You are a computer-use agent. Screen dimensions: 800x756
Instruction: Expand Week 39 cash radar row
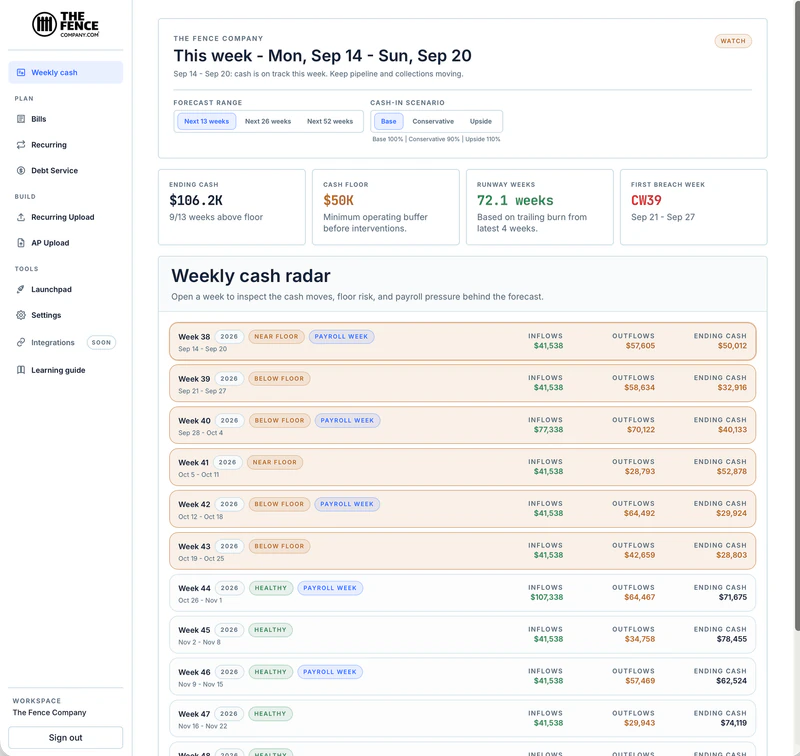tap(462, 384)
